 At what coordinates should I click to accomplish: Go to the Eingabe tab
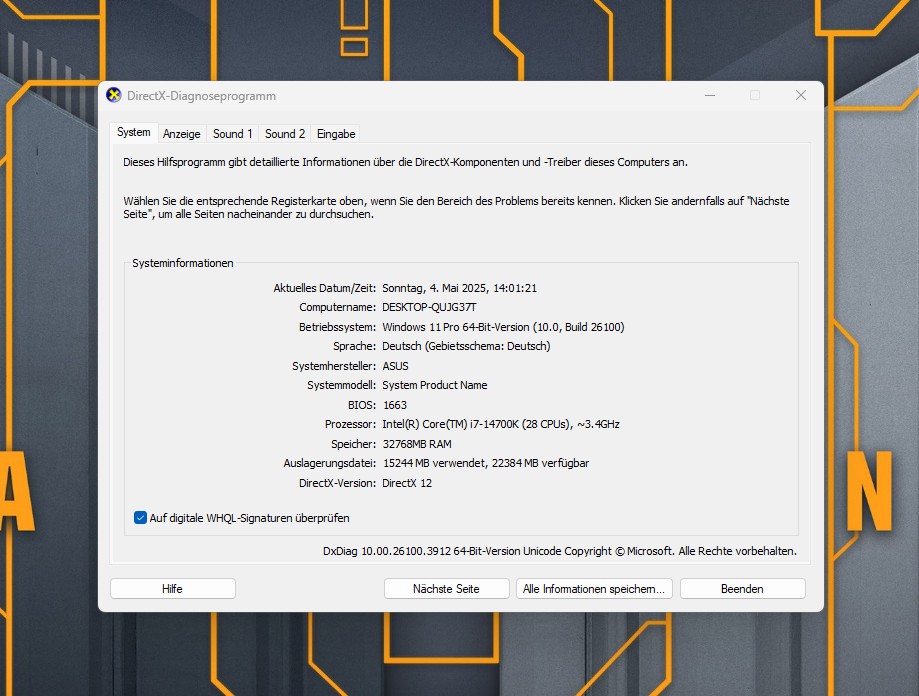point(336,134)
